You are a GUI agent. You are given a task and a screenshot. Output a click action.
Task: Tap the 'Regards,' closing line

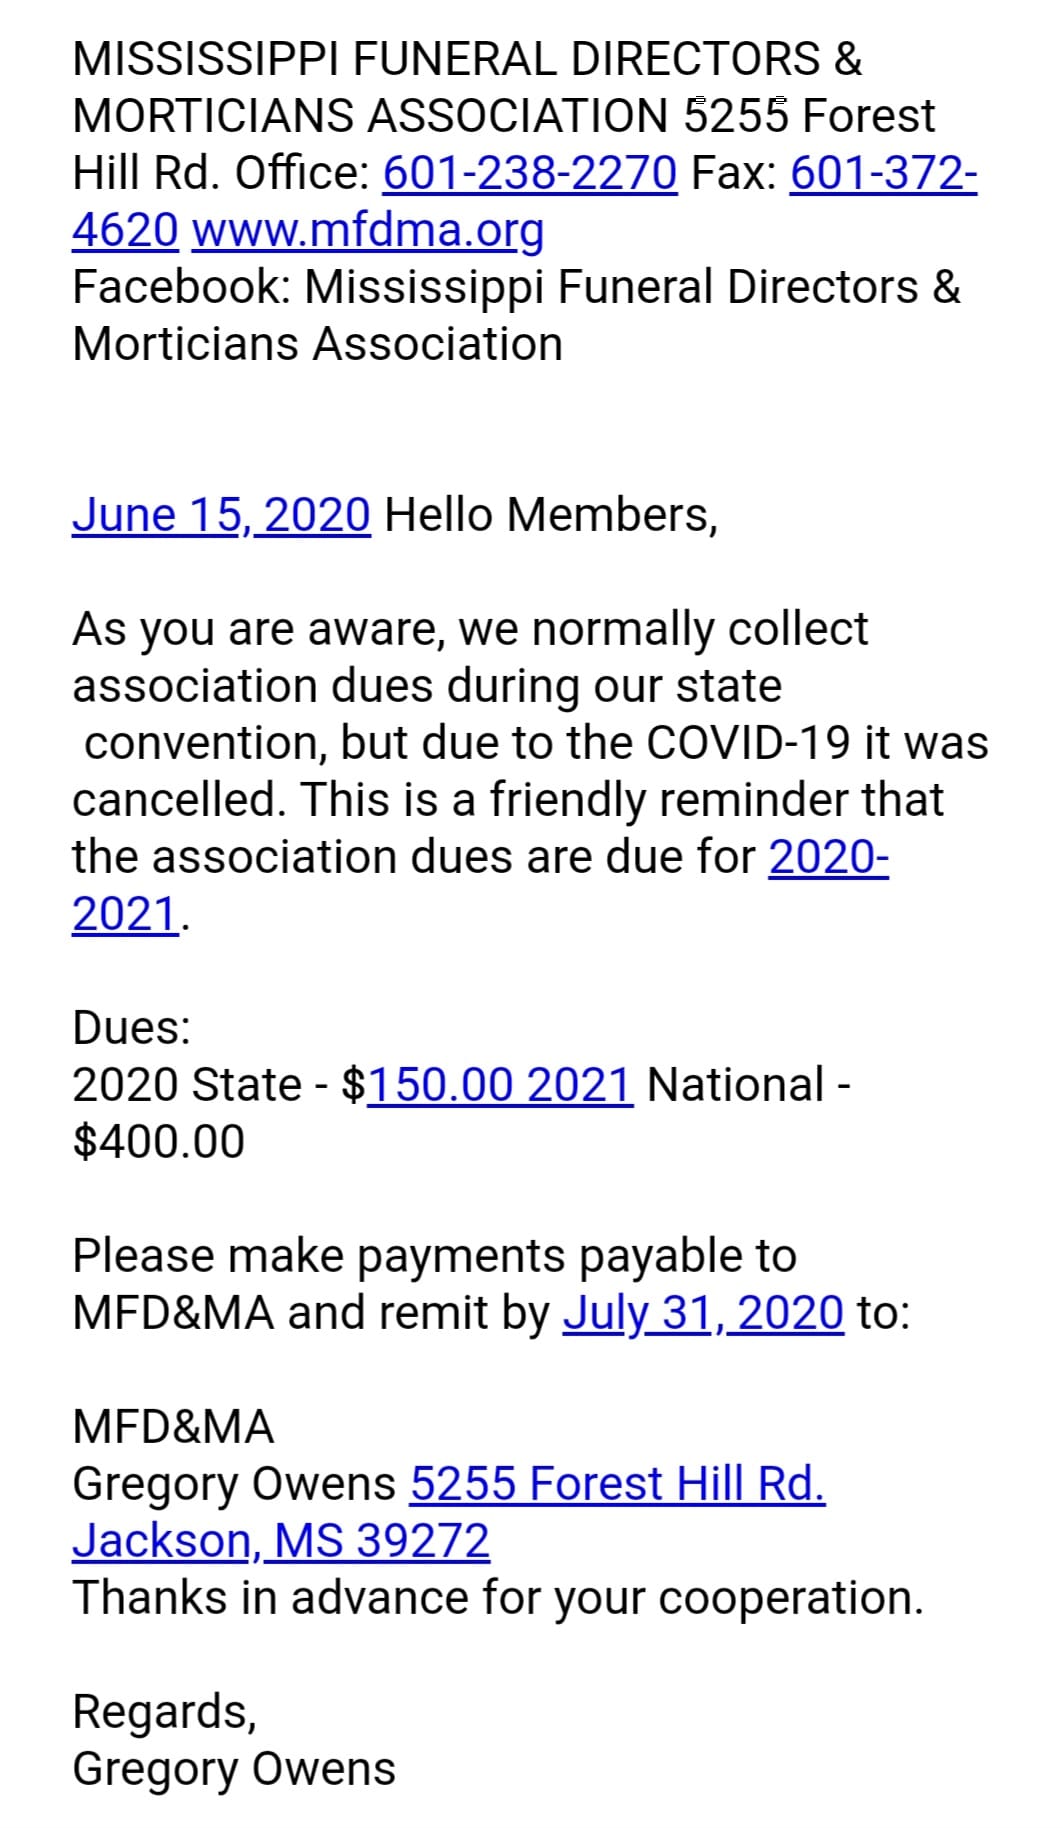tap(164, 1712)
